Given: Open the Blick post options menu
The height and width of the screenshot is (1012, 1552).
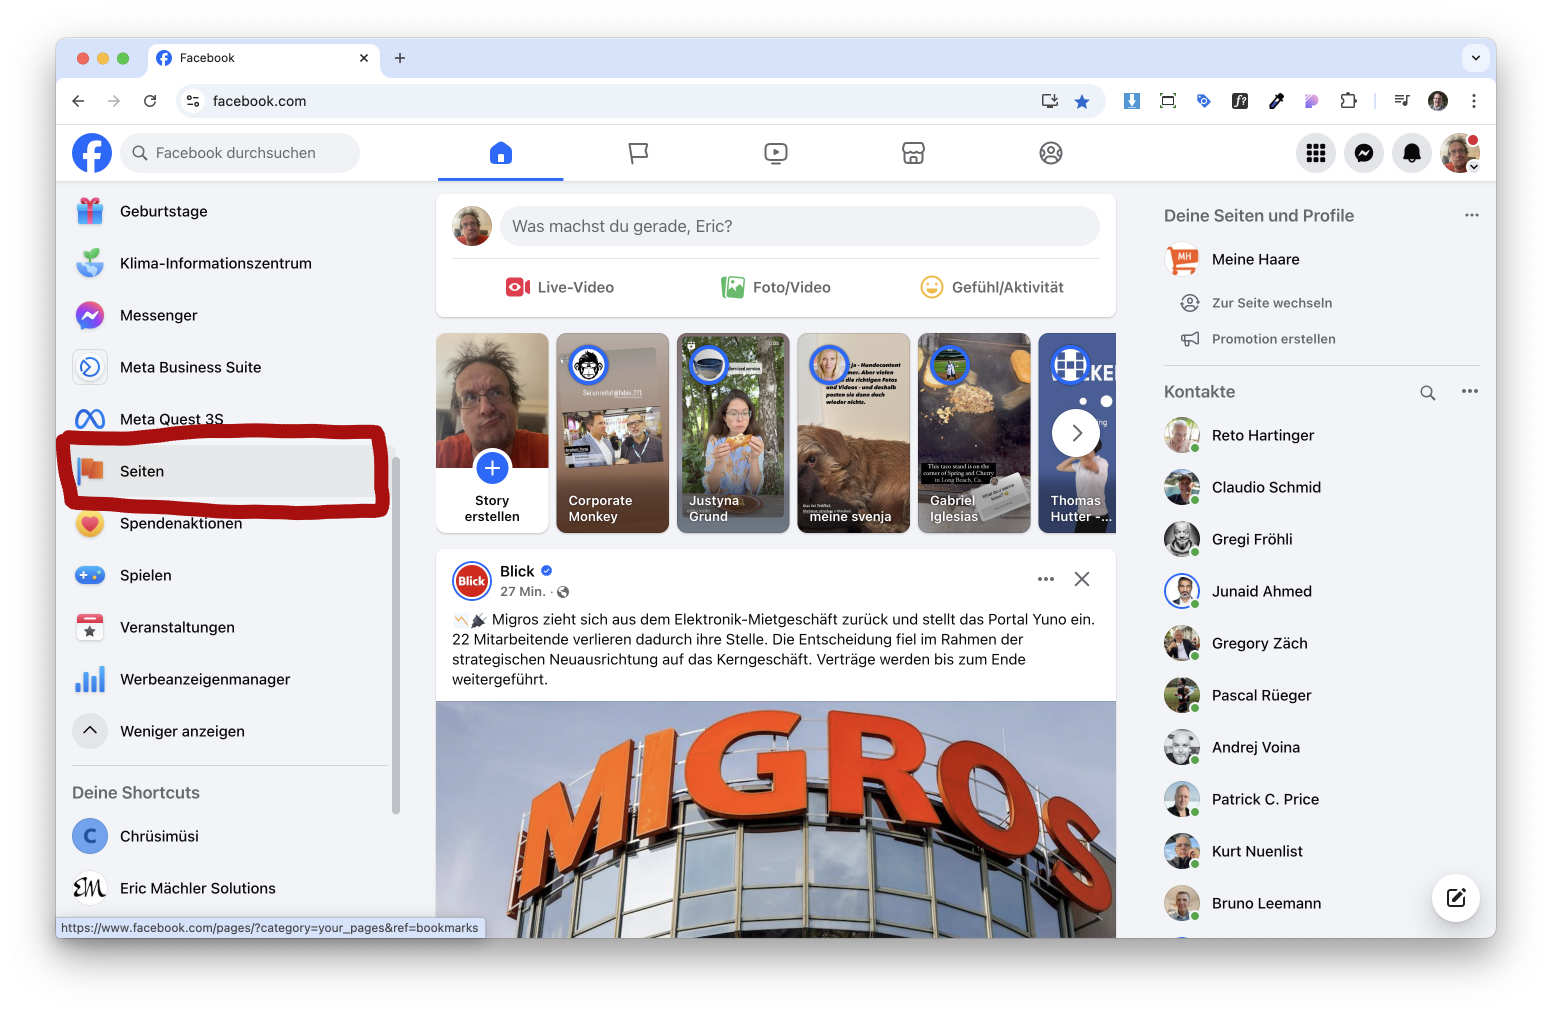Looking at the screenshot, I should coord(1045,579).
